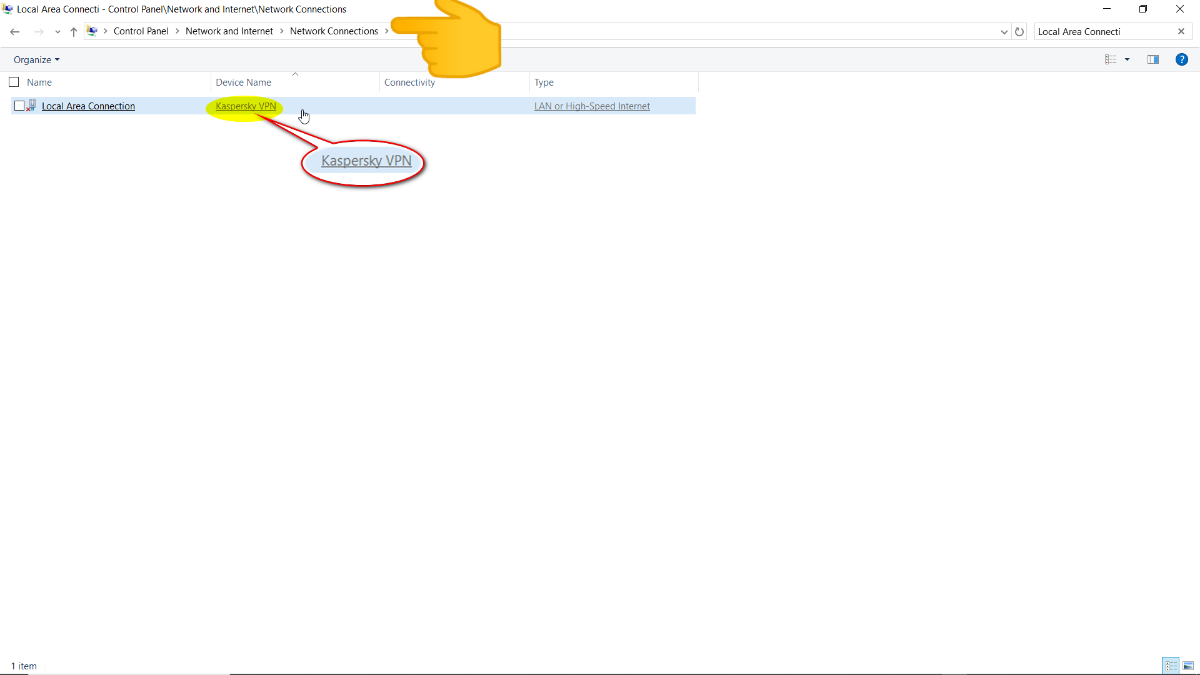Navigate to Network and Internet breadcrumb
The height and width of the screenshot is (675, 1200).
click(x=229, y=31)
